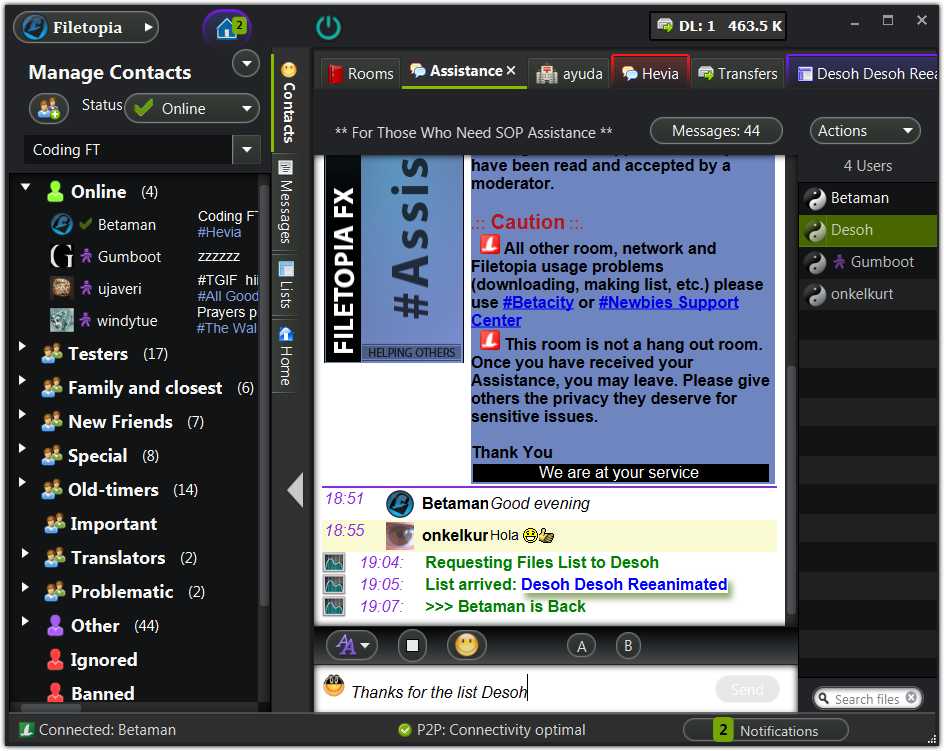
Task: Click the 19:04 file list event icon
Action: pyautogui.click(x=334, y=562)
